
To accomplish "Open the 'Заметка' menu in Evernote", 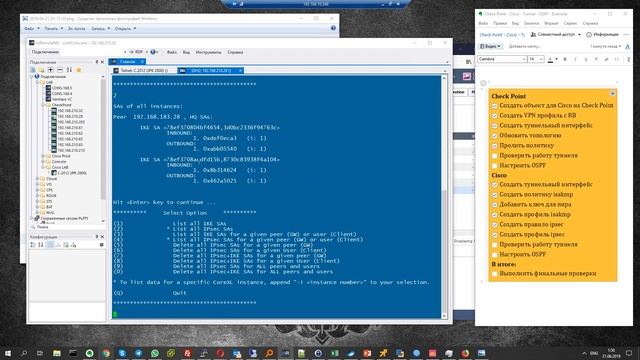I will [531, 24].
